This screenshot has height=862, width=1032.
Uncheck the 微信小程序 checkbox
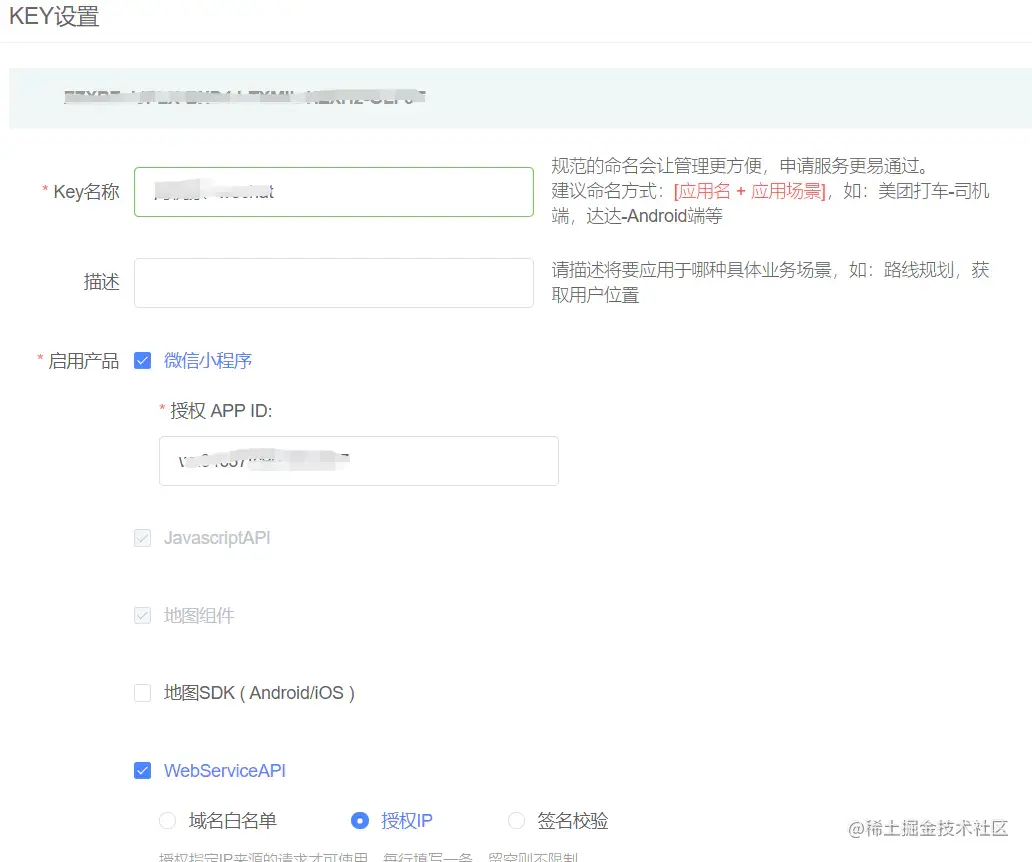tap(142, 361)
